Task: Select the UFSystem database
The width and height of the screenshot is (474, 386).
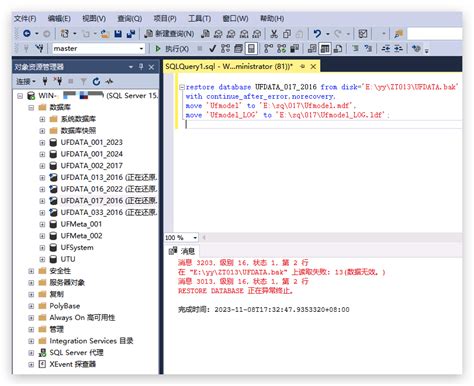Action: tap(77, 247)
